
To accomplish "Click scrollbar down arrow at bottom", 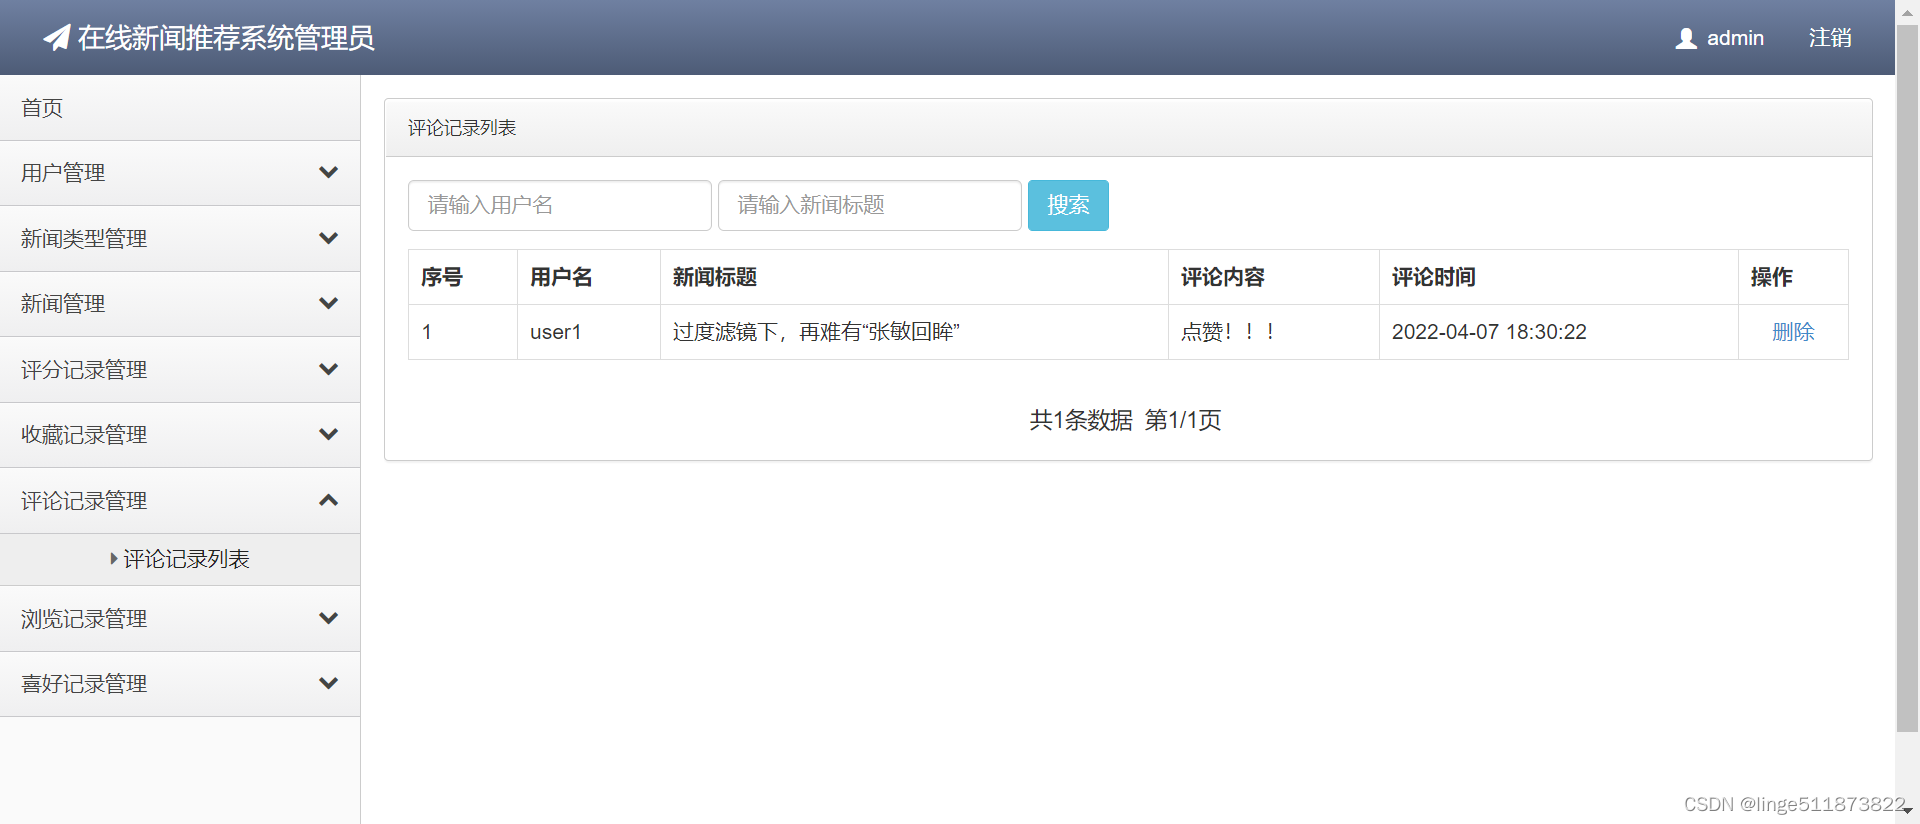I will pos(1908,811).
